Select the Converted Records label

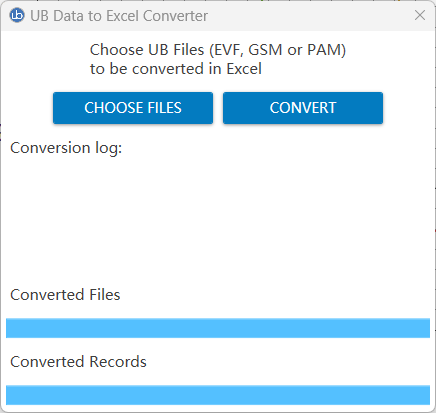click(x=78, y=362)
